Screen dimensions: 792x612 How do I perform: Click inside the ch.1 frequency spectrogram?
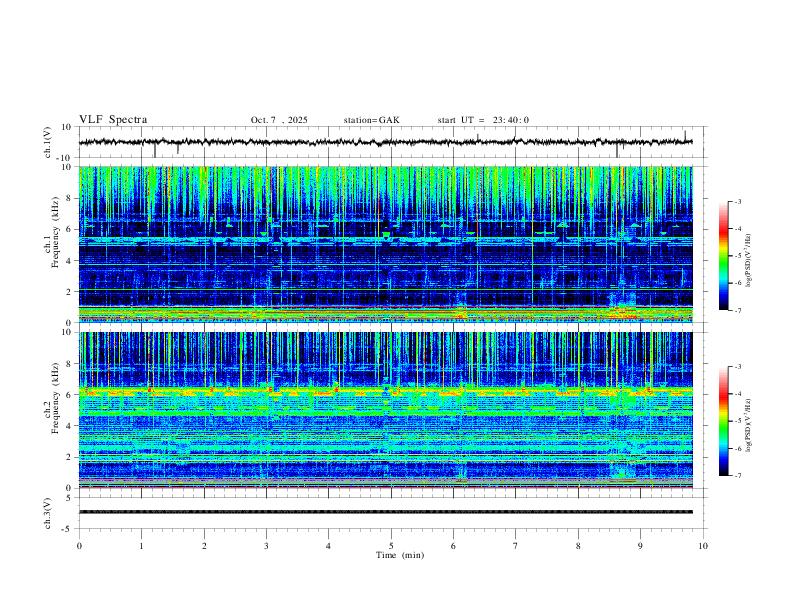coord(385,244)
